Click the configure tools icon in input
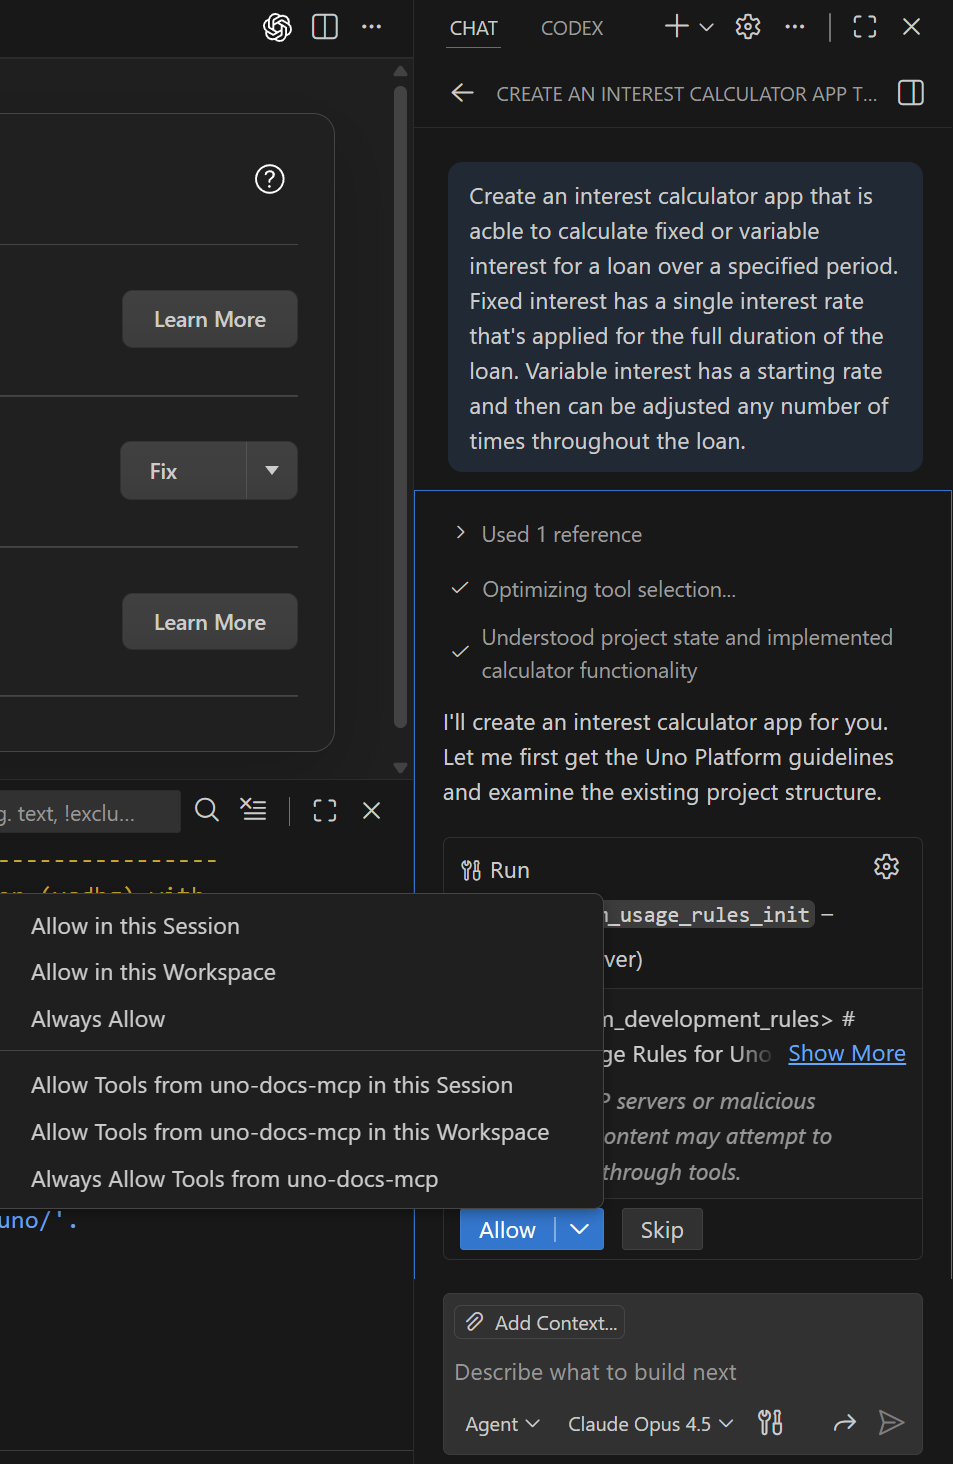This screenshot has width=953, height=1464. (x=770, y=1422)
